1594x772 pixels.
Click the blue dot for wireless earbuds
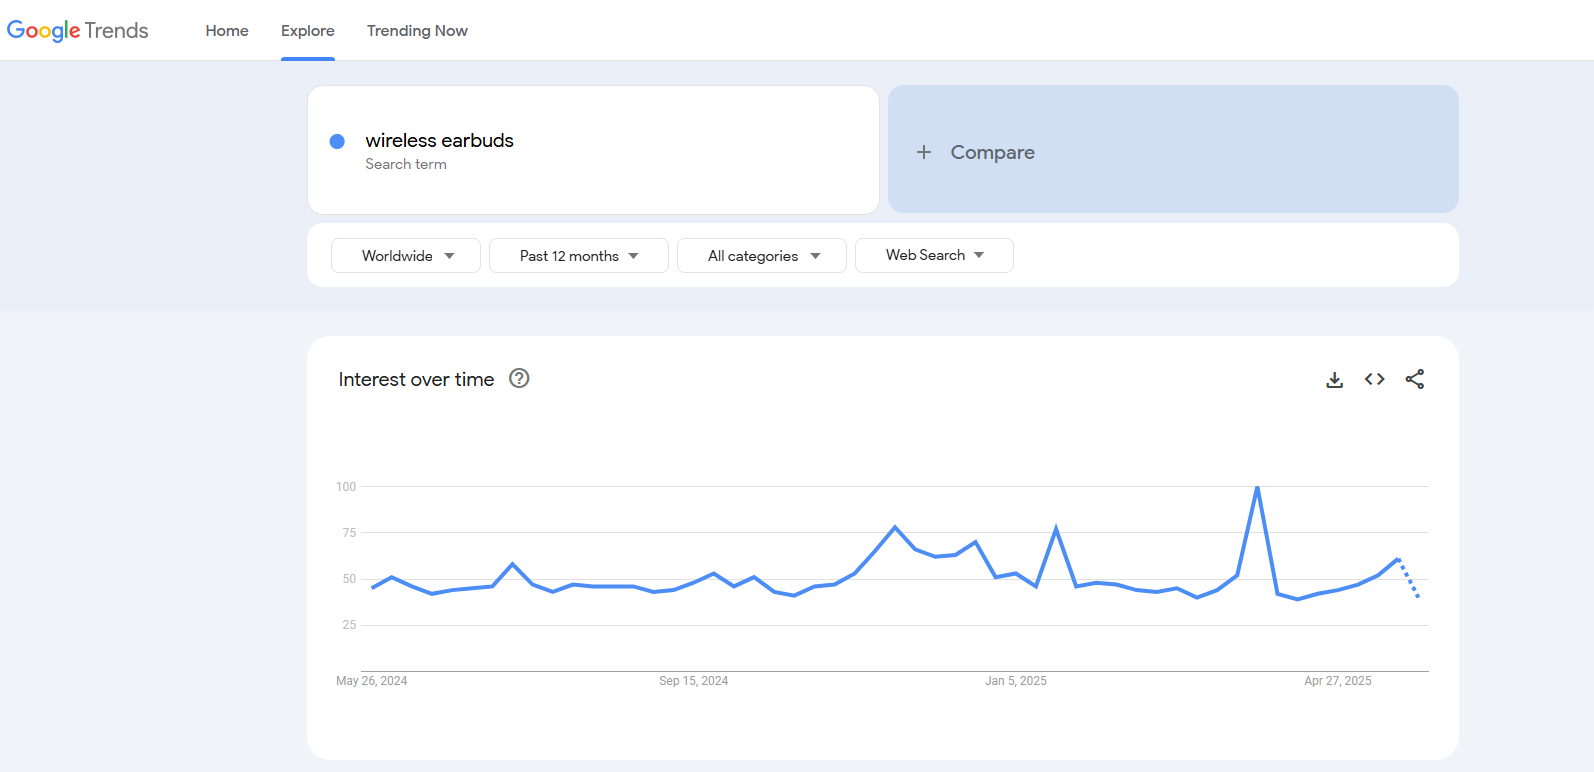[337, 141]
